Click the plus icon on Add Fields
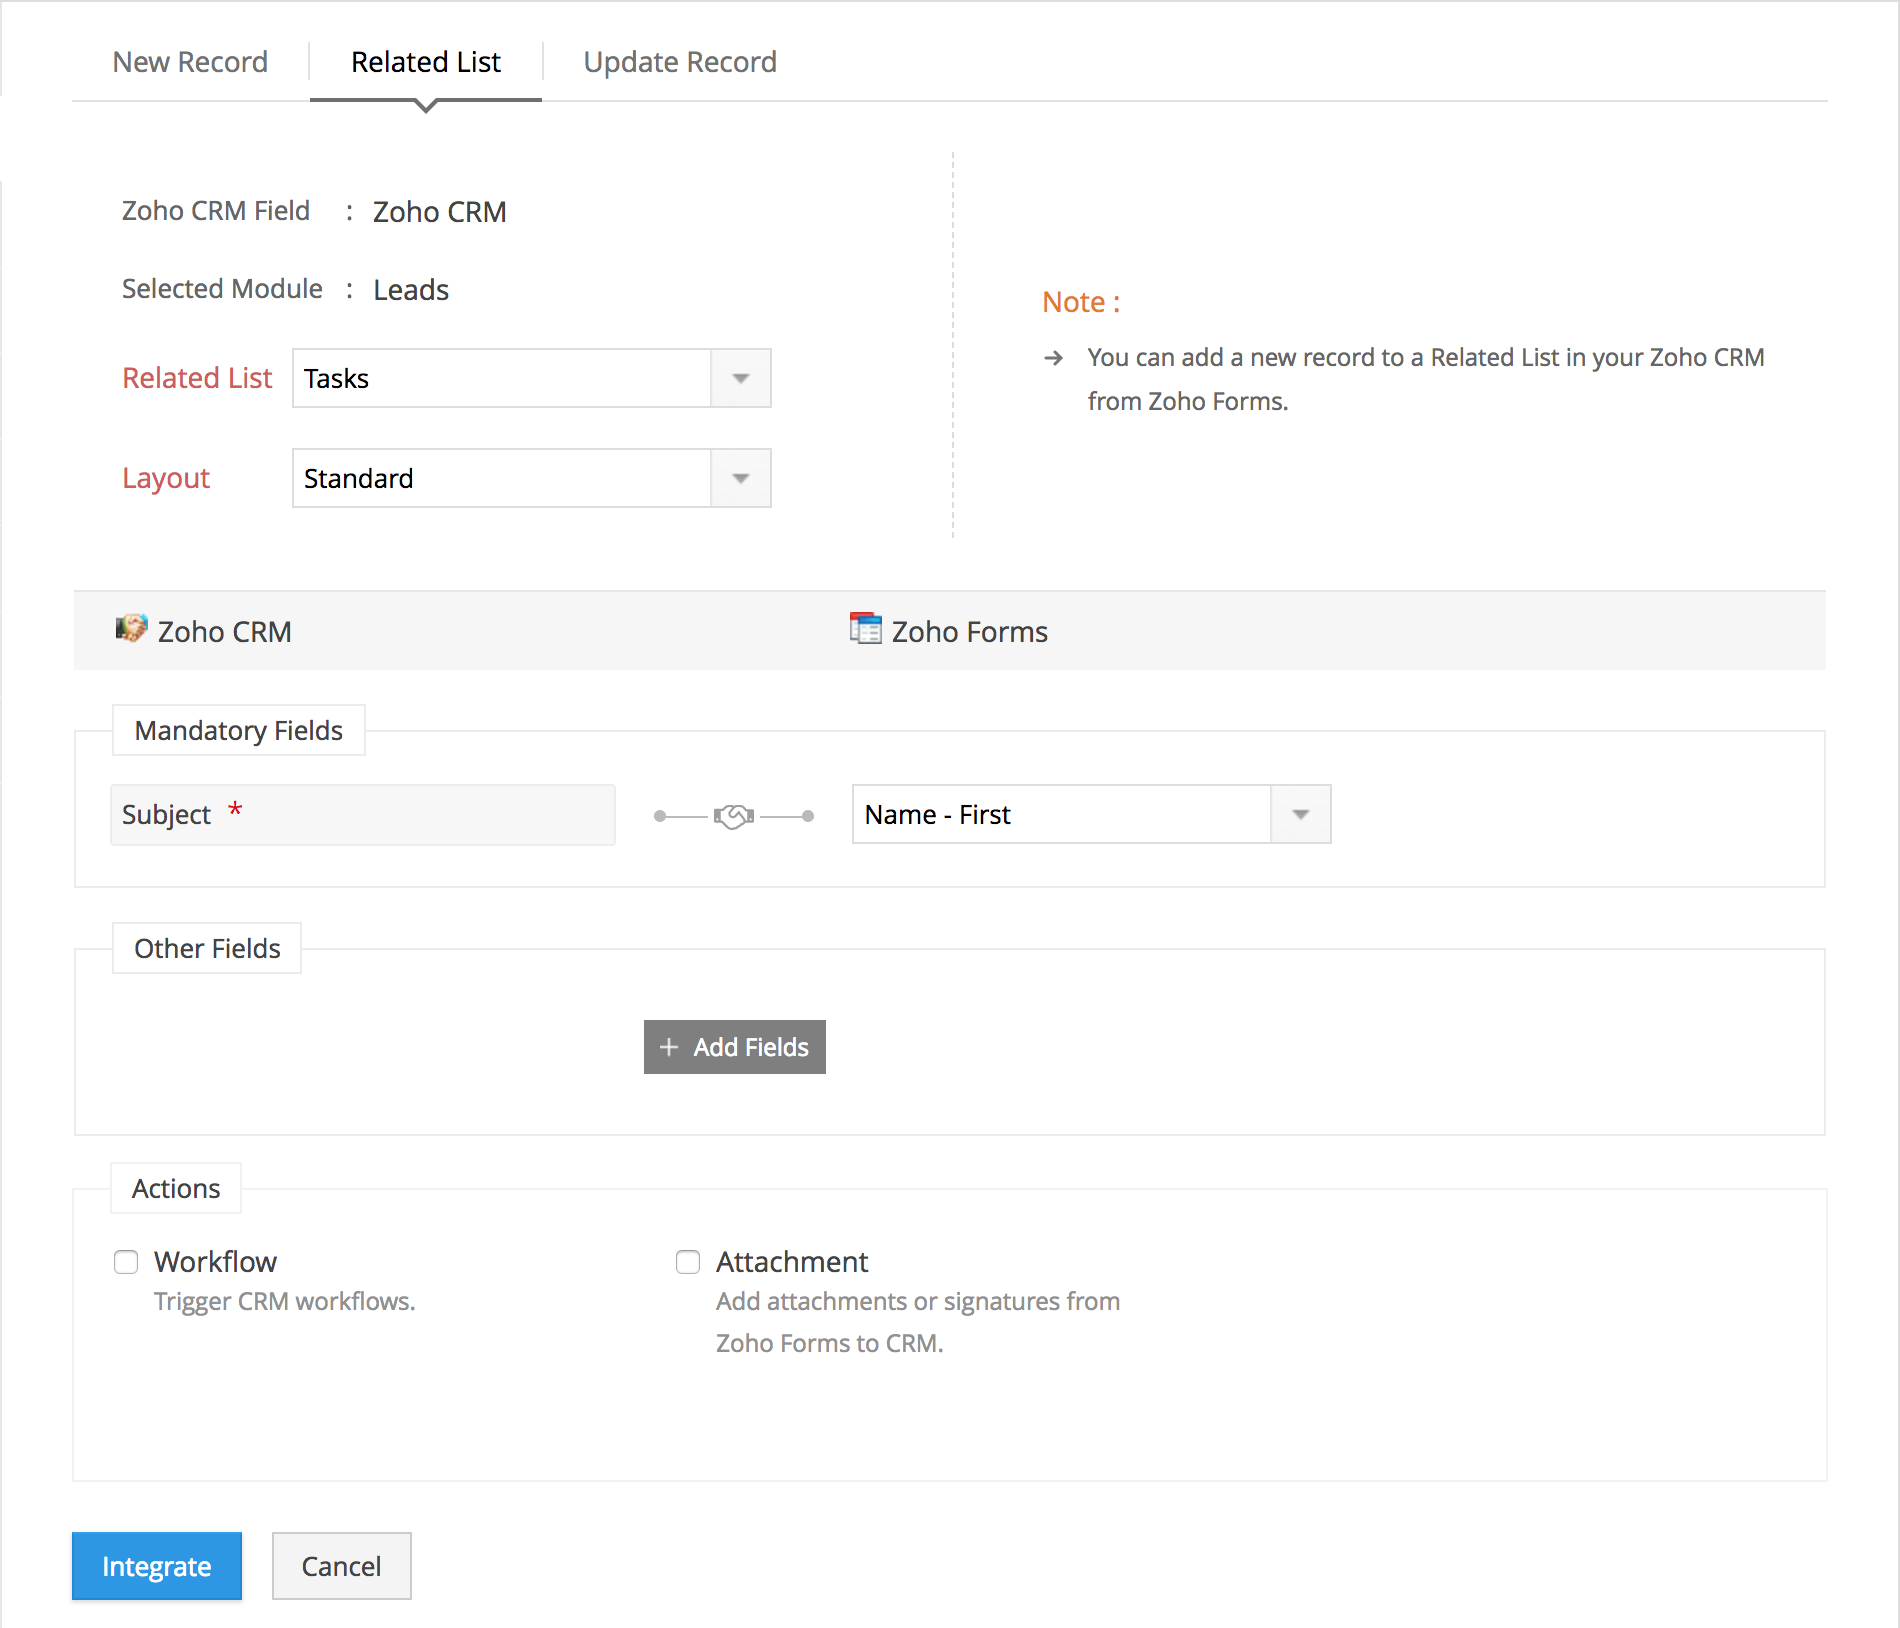 [669, 1047]
